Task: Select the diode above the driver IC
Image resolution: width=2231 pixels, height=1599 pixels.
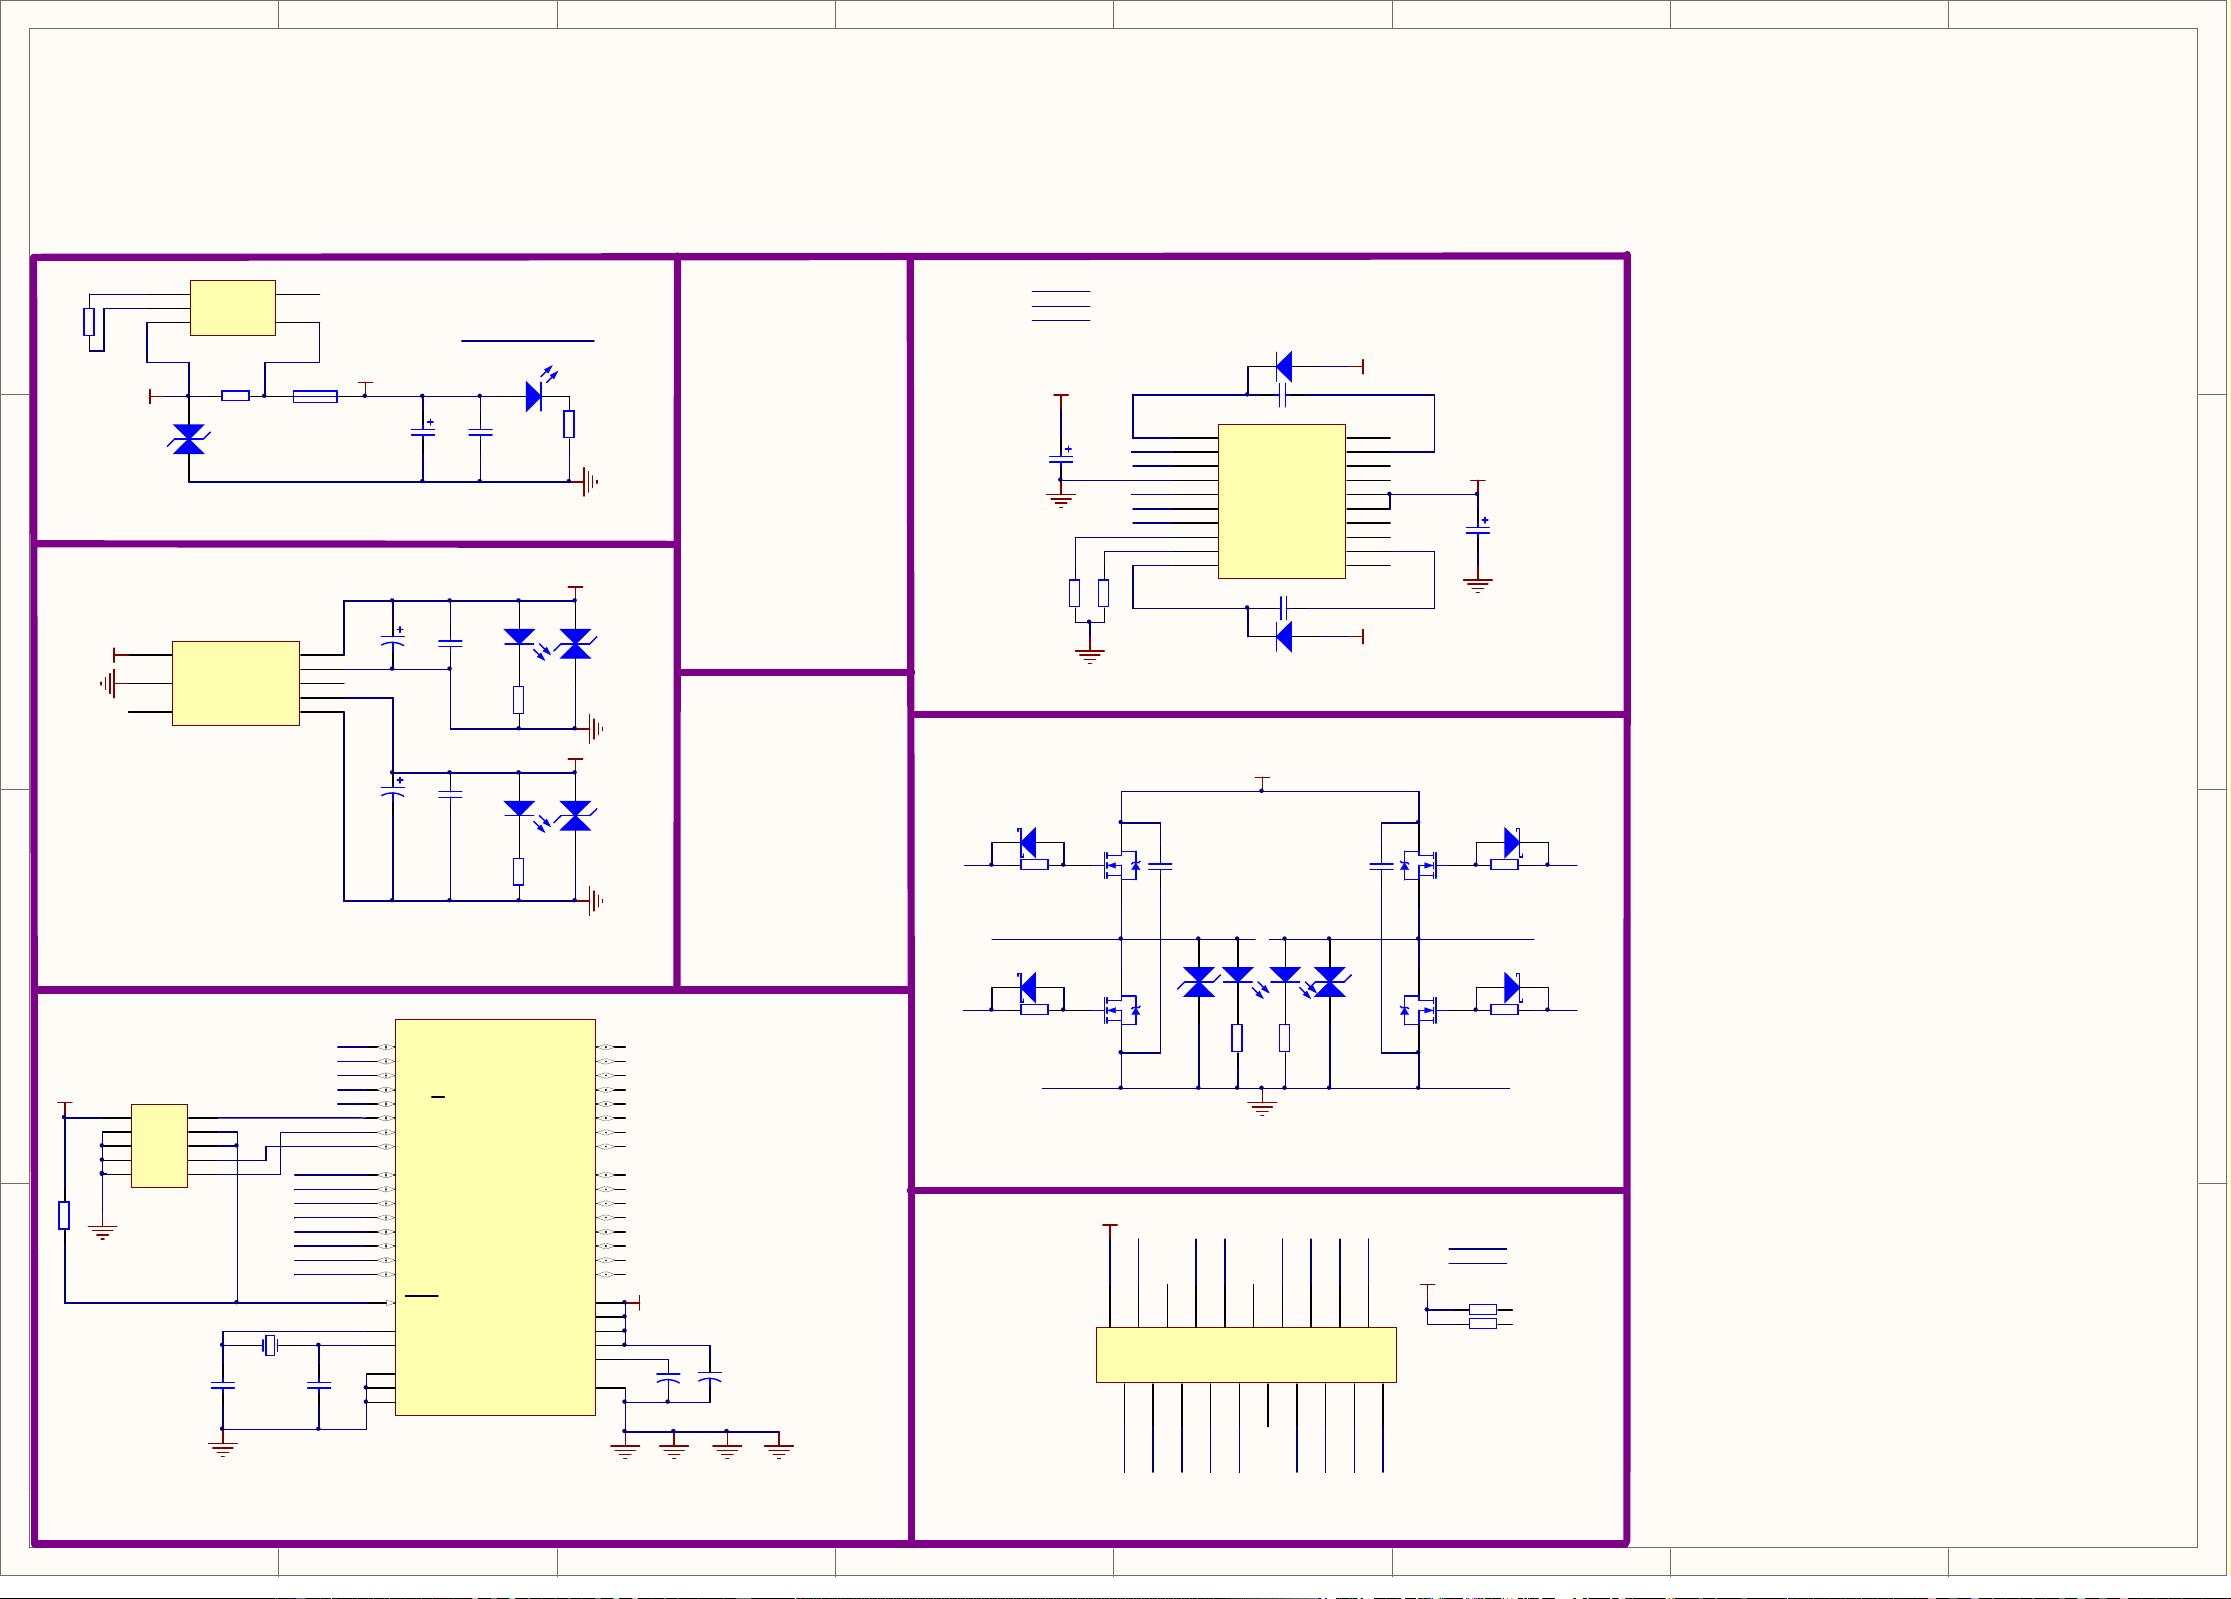Action: (1283, 367)
